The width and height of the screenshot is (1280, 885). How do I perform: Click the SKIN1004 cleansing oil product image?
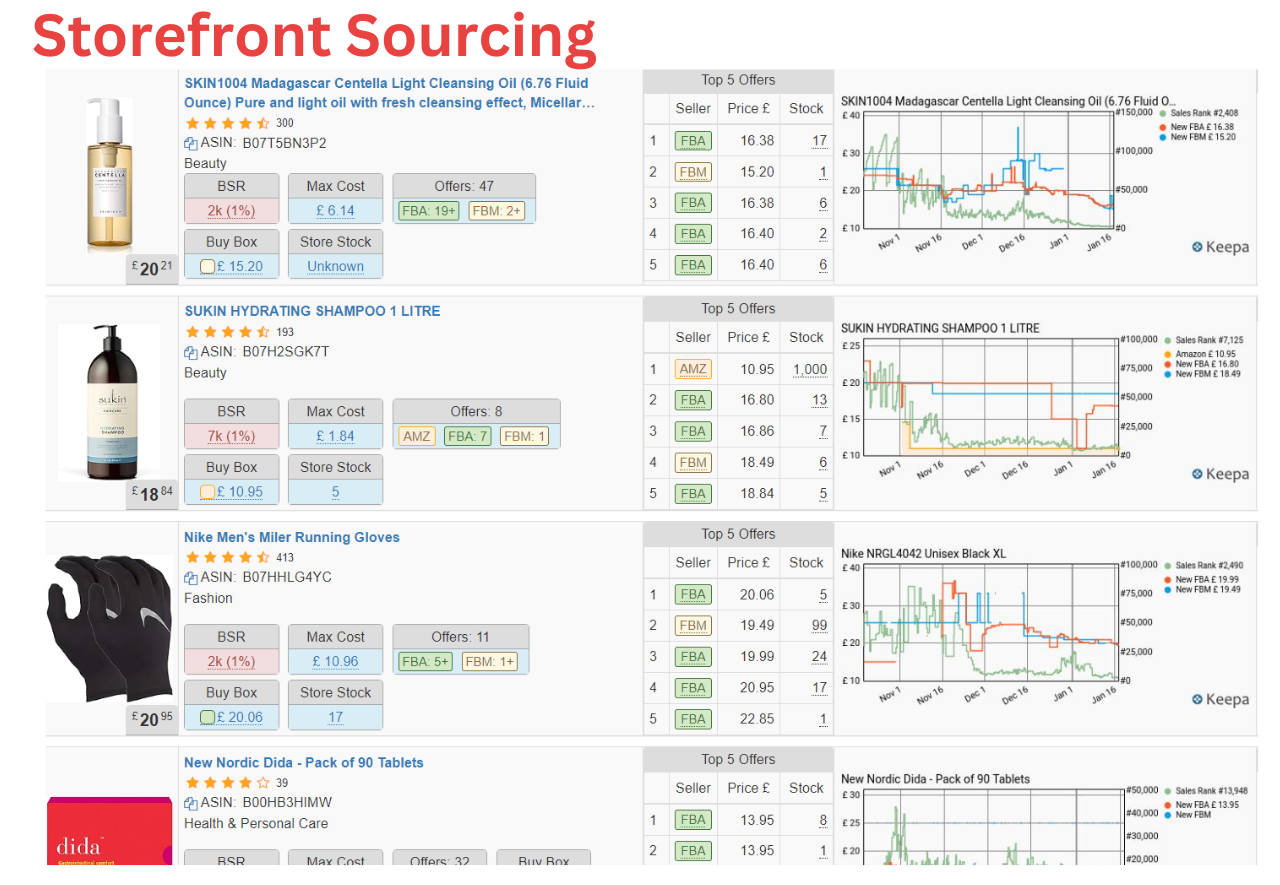(108, 174)
